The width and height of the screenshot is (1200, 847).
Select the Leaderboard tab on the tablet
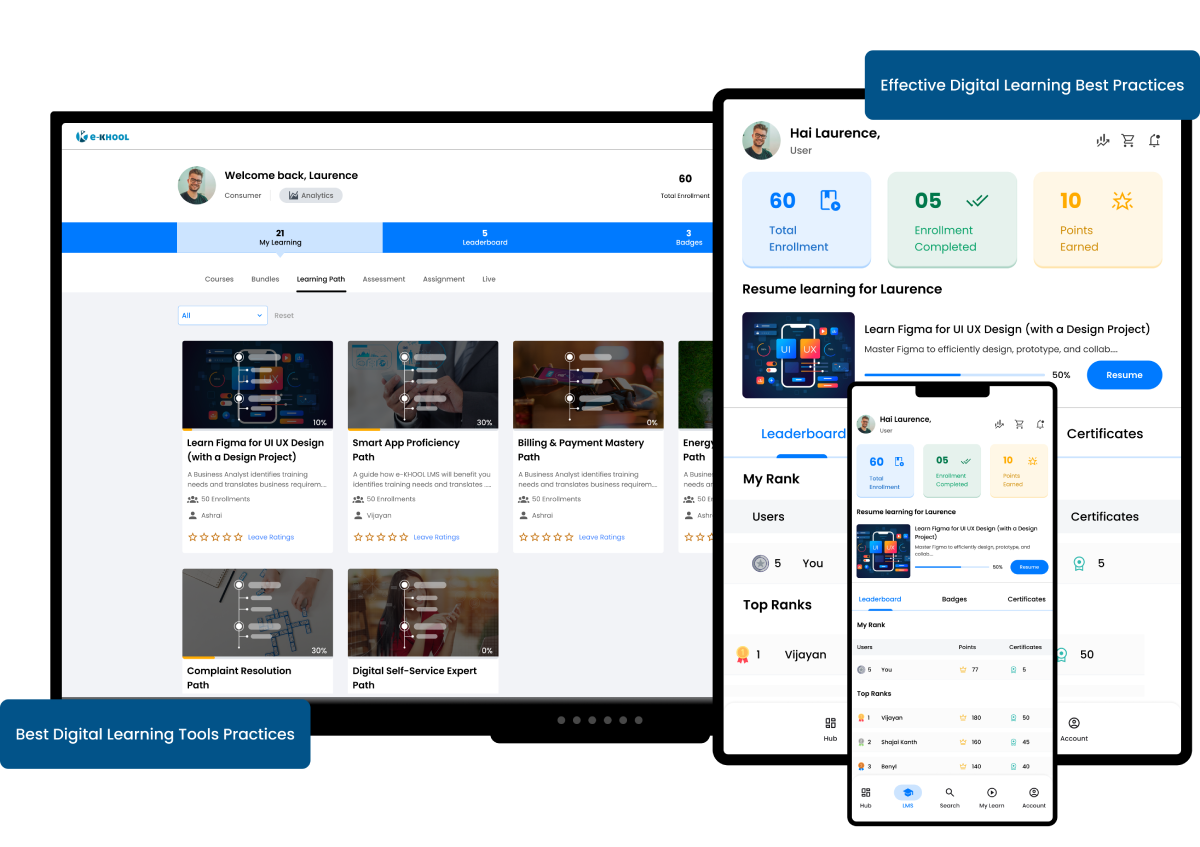(803, 434)
